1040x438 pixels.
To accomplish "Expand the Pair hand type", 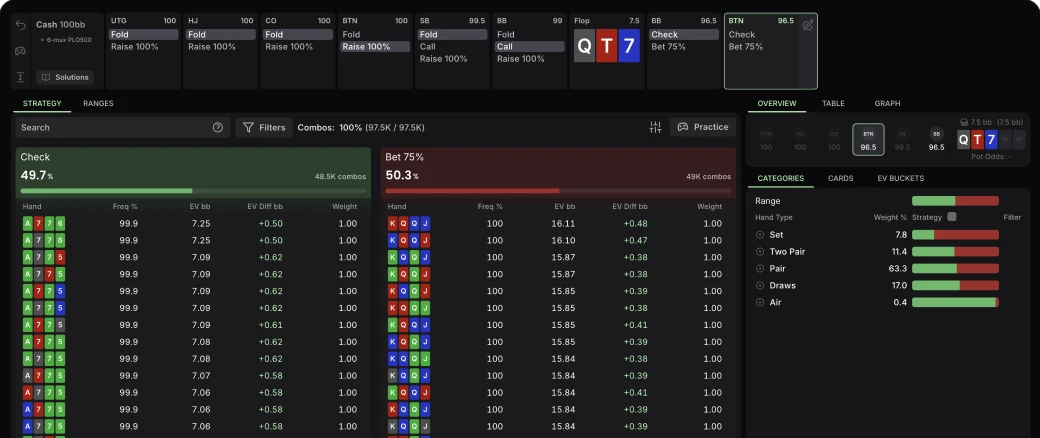I will 759,269.
